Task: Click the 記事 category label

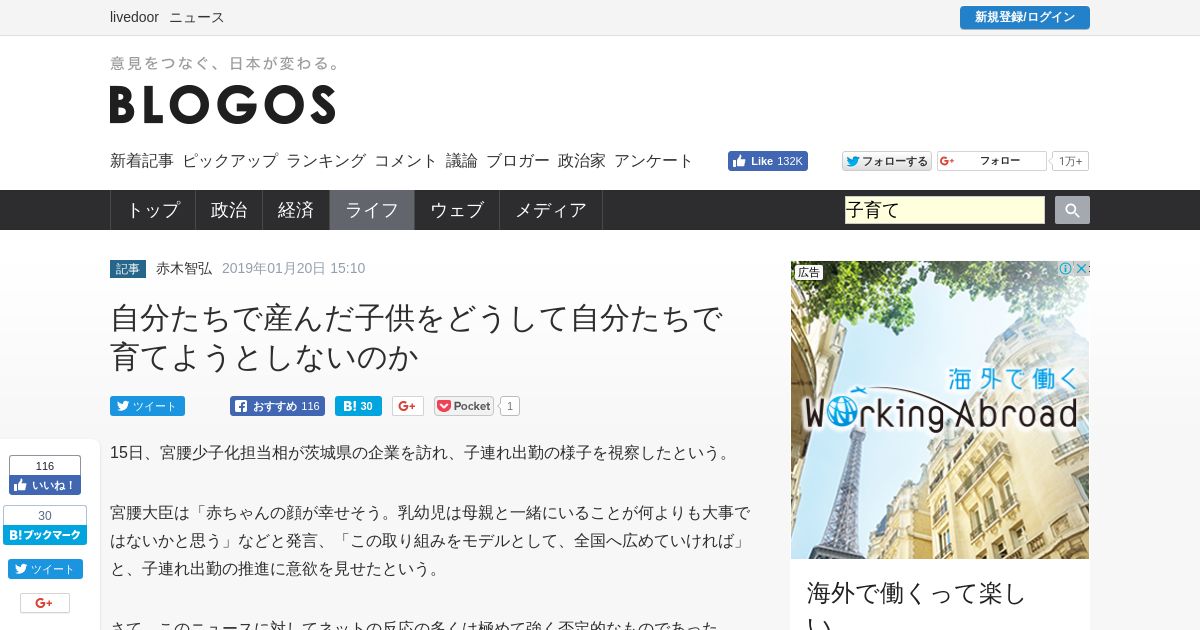Action: (x=128, y=269)
